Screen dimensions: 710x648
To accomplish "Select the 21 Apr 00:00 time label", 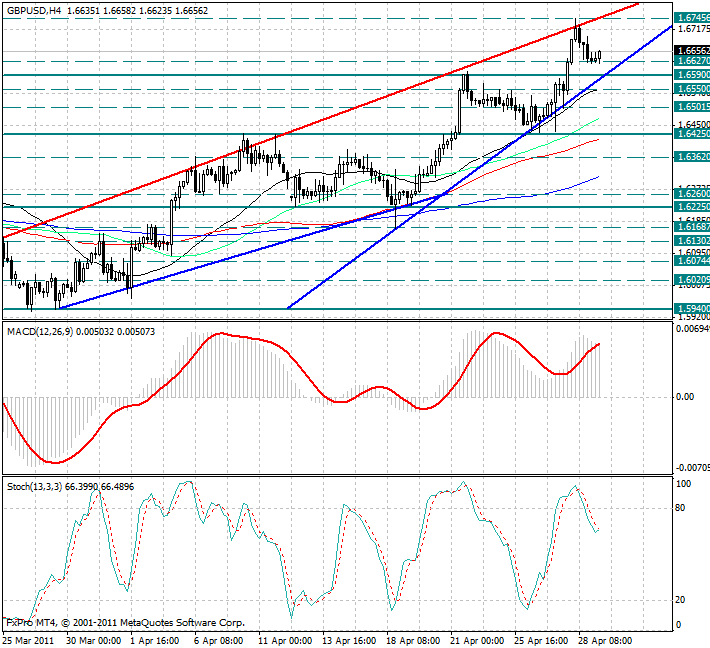I will (477, 641).
